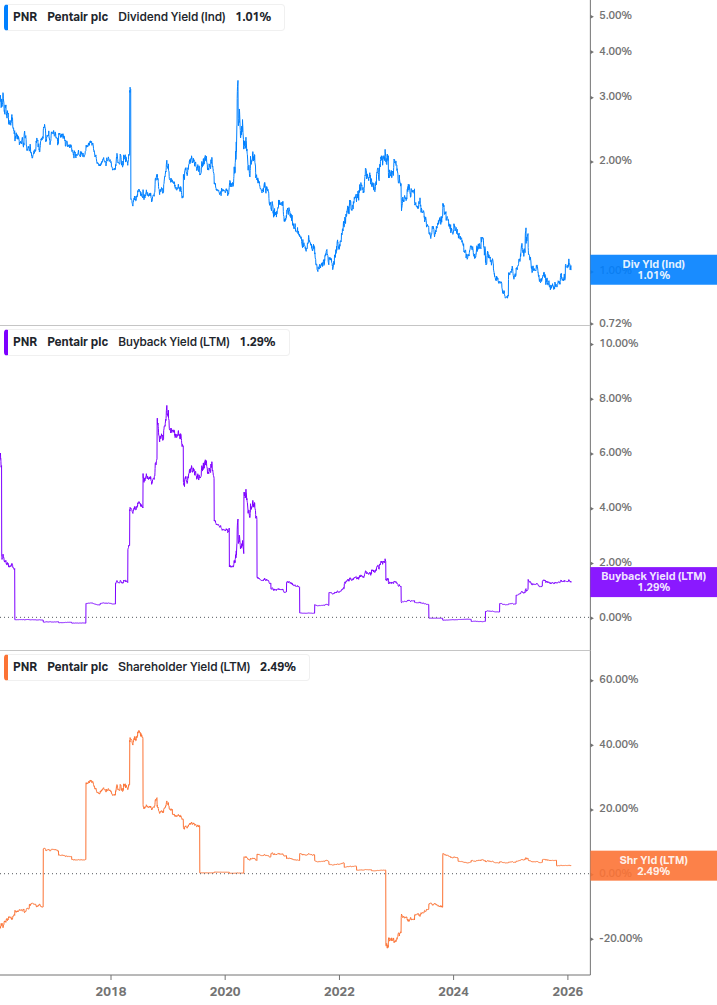The image size is (717, 1005).
Task: Click the 8.00% tick in buyback yield axis
Action: point(615,399)
